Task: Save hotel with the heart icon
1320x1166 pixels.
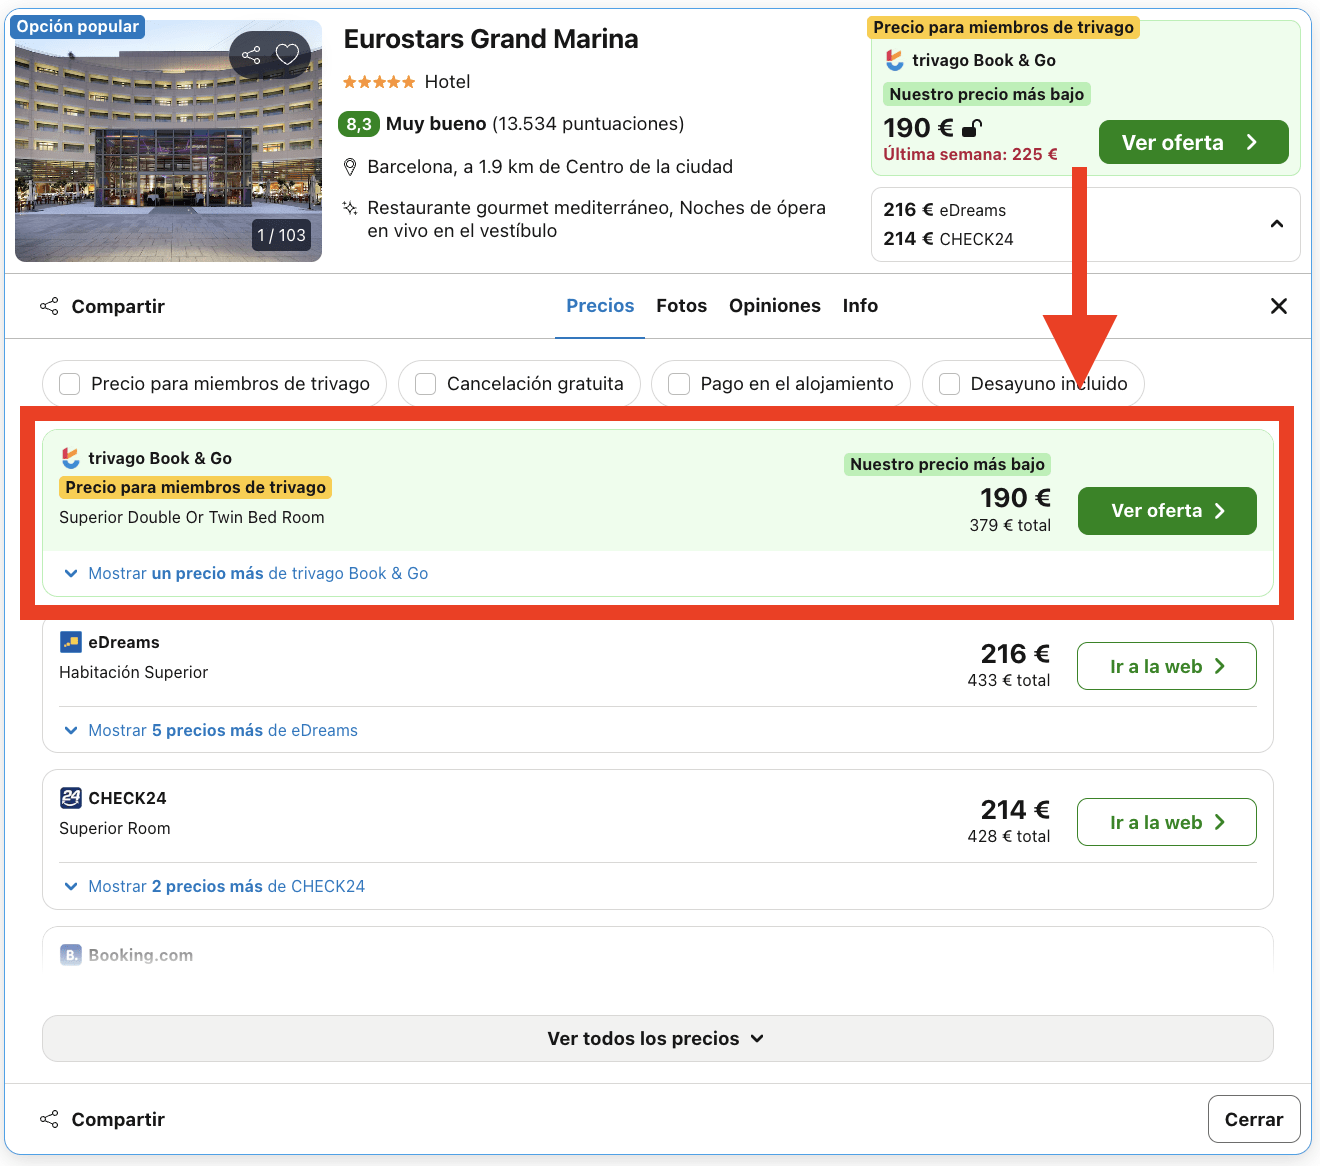Action: (288, 55)
